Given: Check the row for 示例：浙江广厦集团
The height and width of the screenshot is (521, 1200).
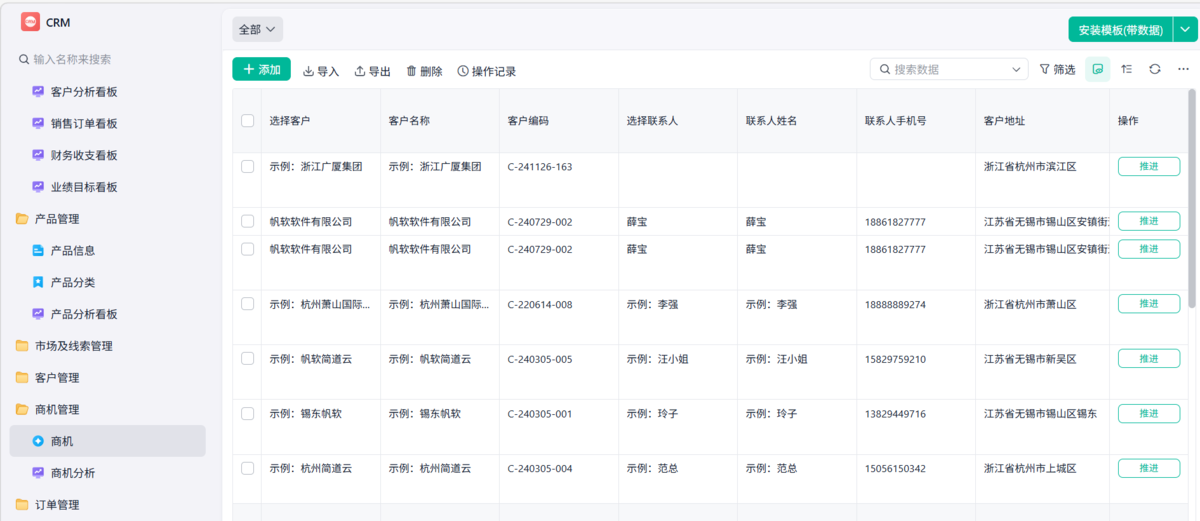Looking at the screenshot, I should (248, 167).
